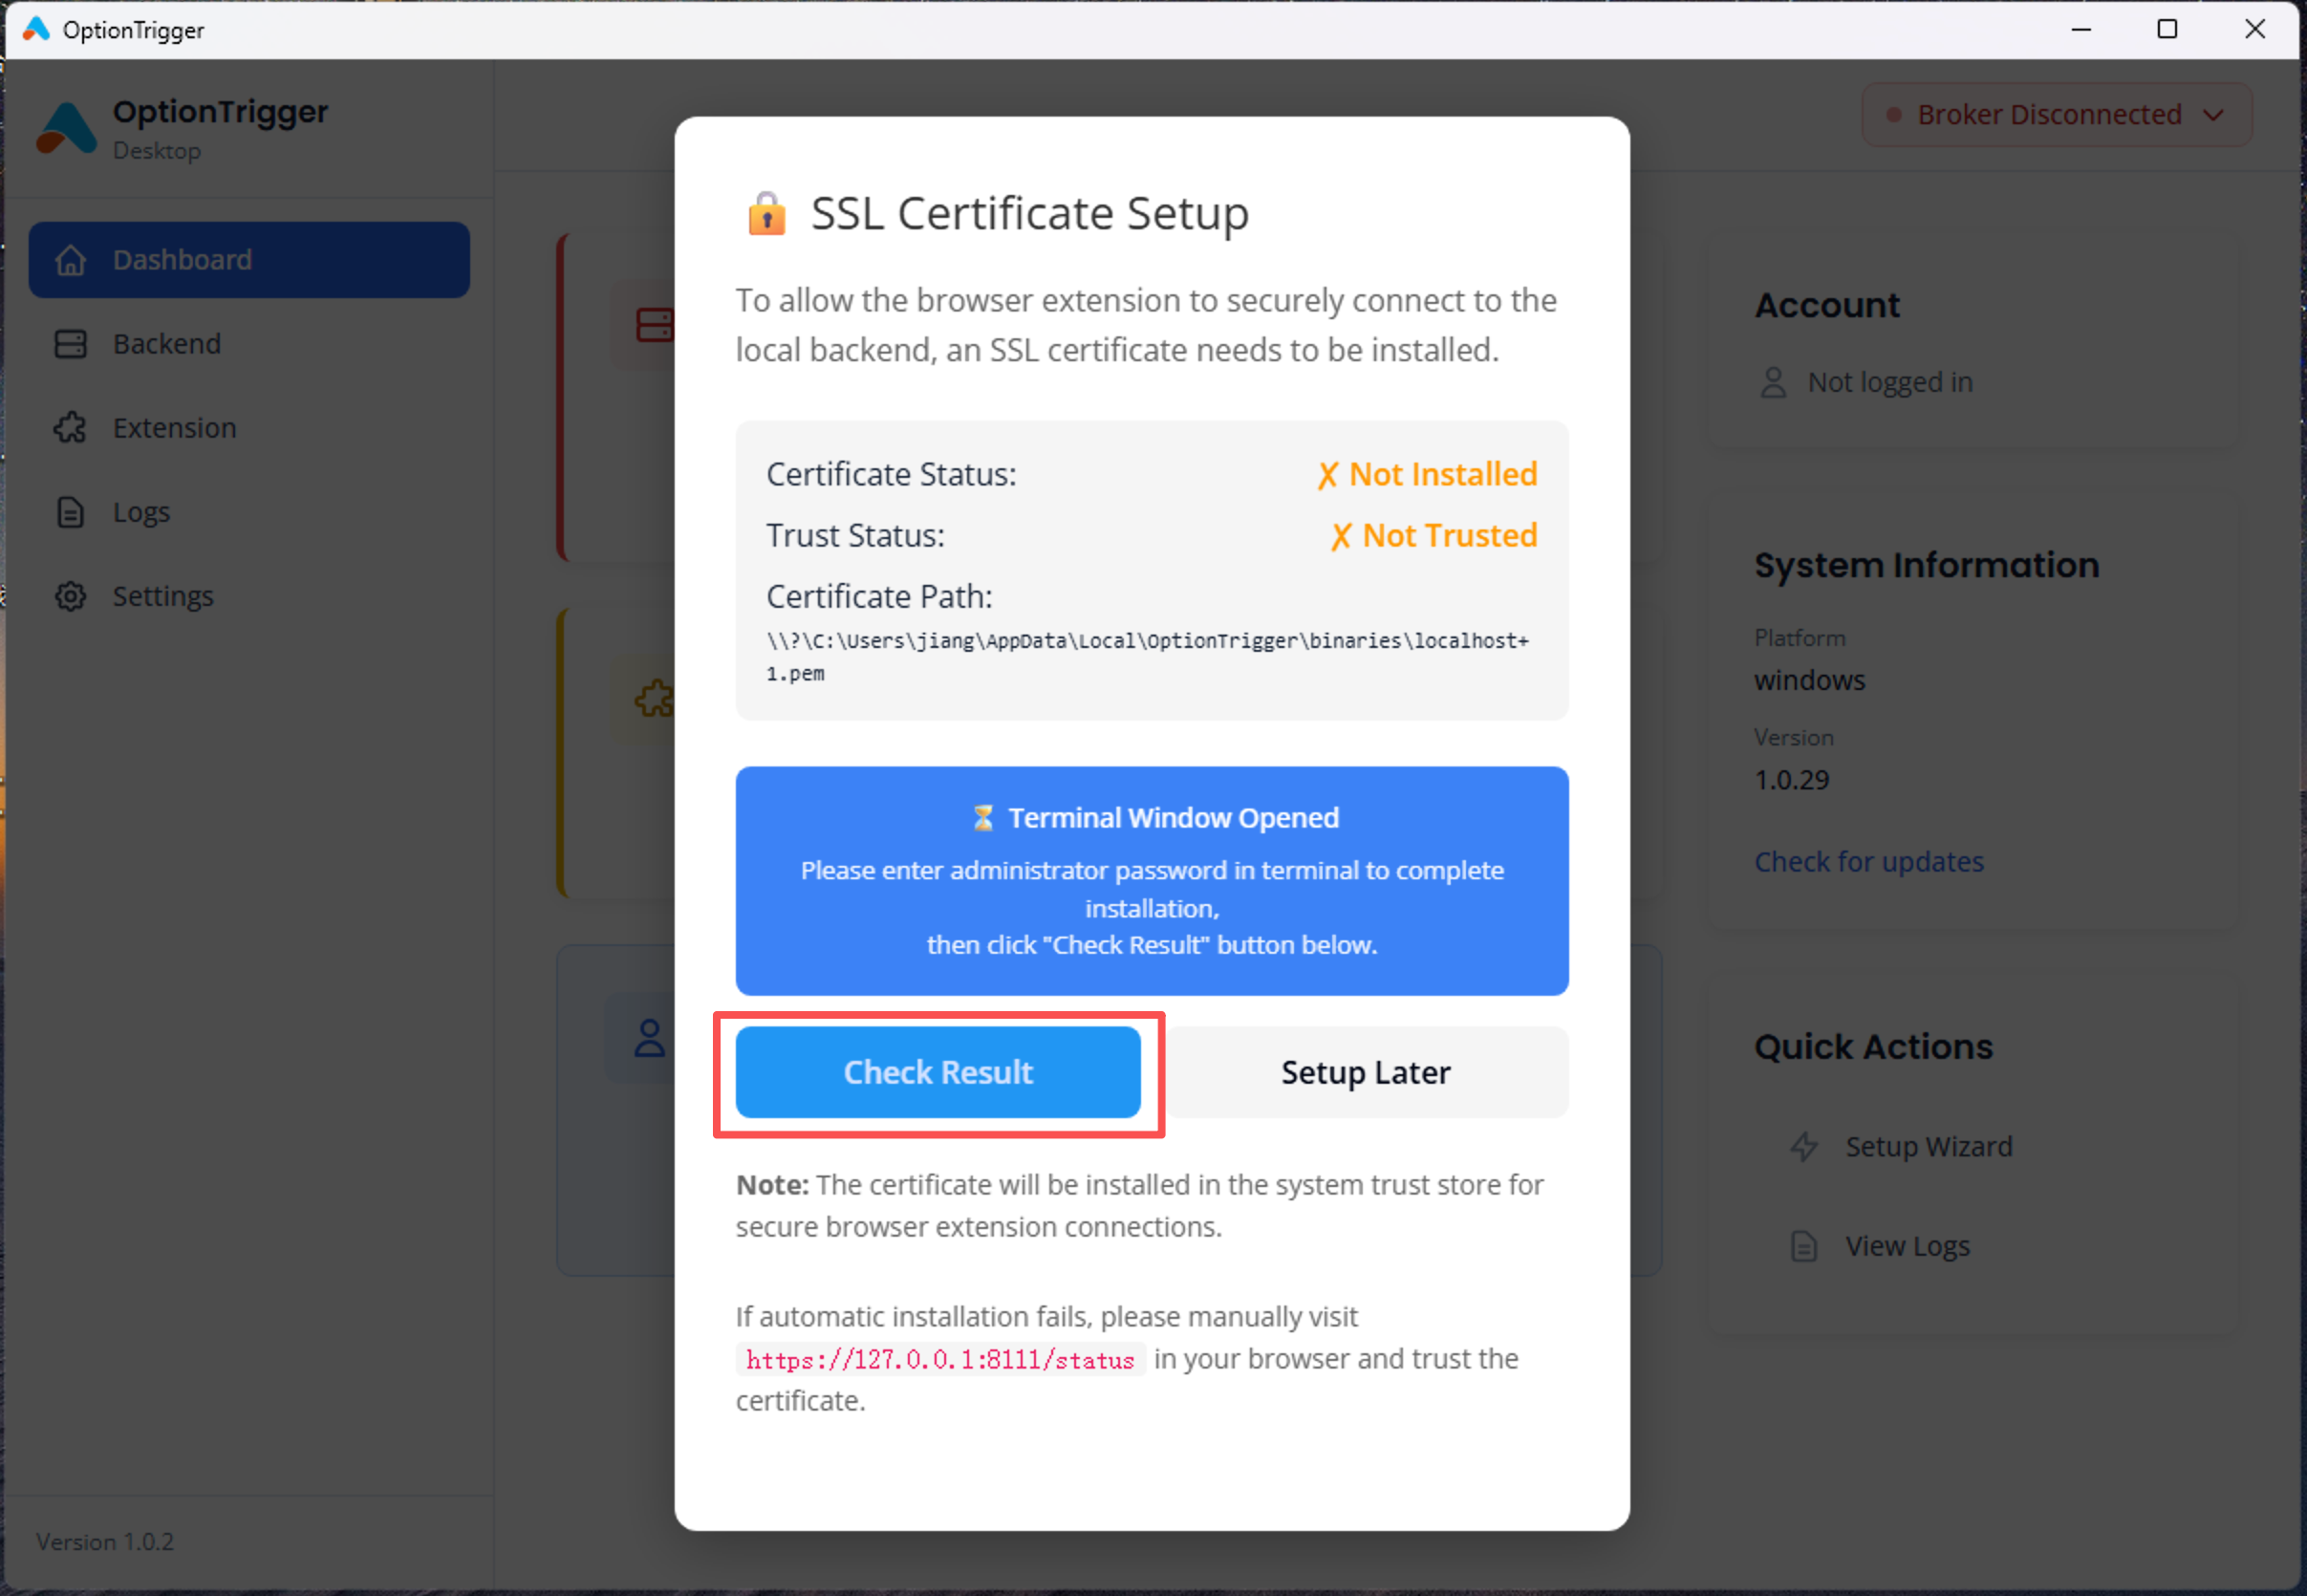Image resolution: width=2307 pixels, height=1596 pixels.
Task: Click the Not logged in user icon
Action: [x=1773, y=382]
